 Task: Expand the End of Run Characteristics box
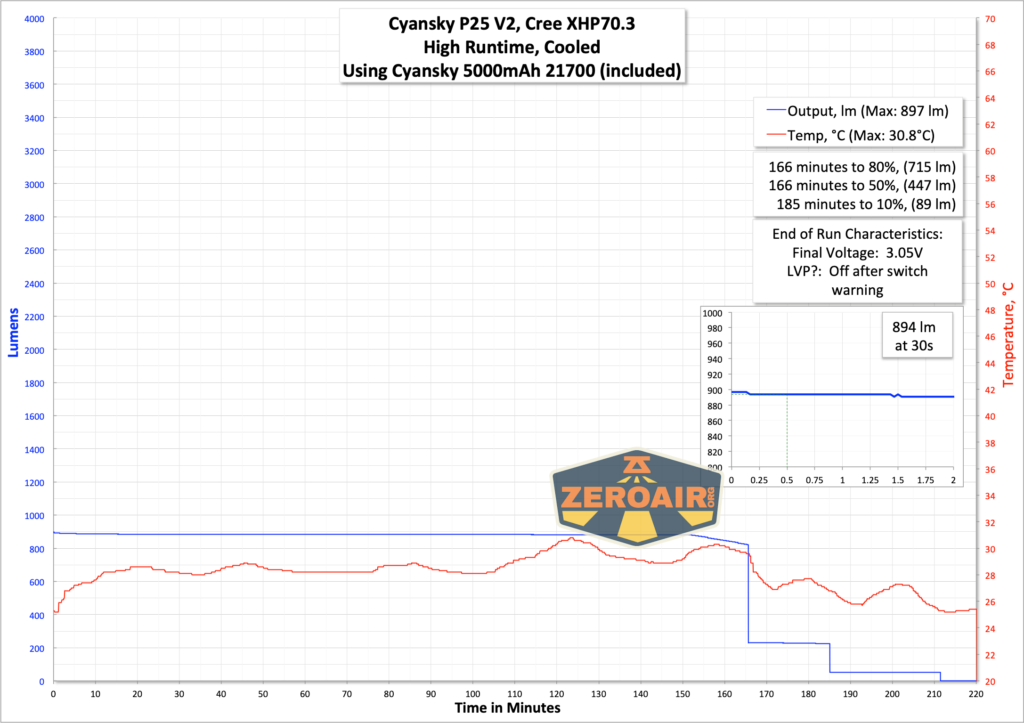[856, 262]
